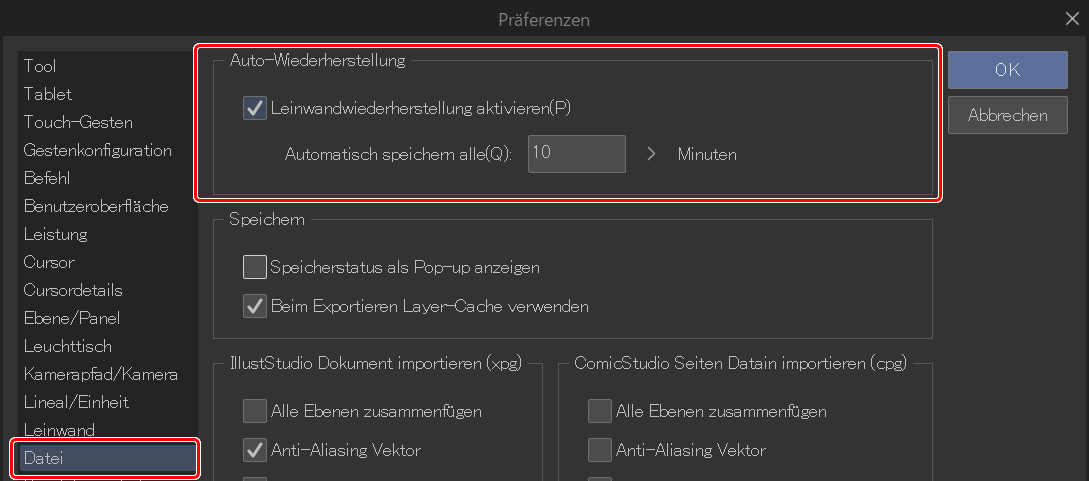Click the auto-save interval field
Screen dimensions: 1089x481
coord(576,154)
